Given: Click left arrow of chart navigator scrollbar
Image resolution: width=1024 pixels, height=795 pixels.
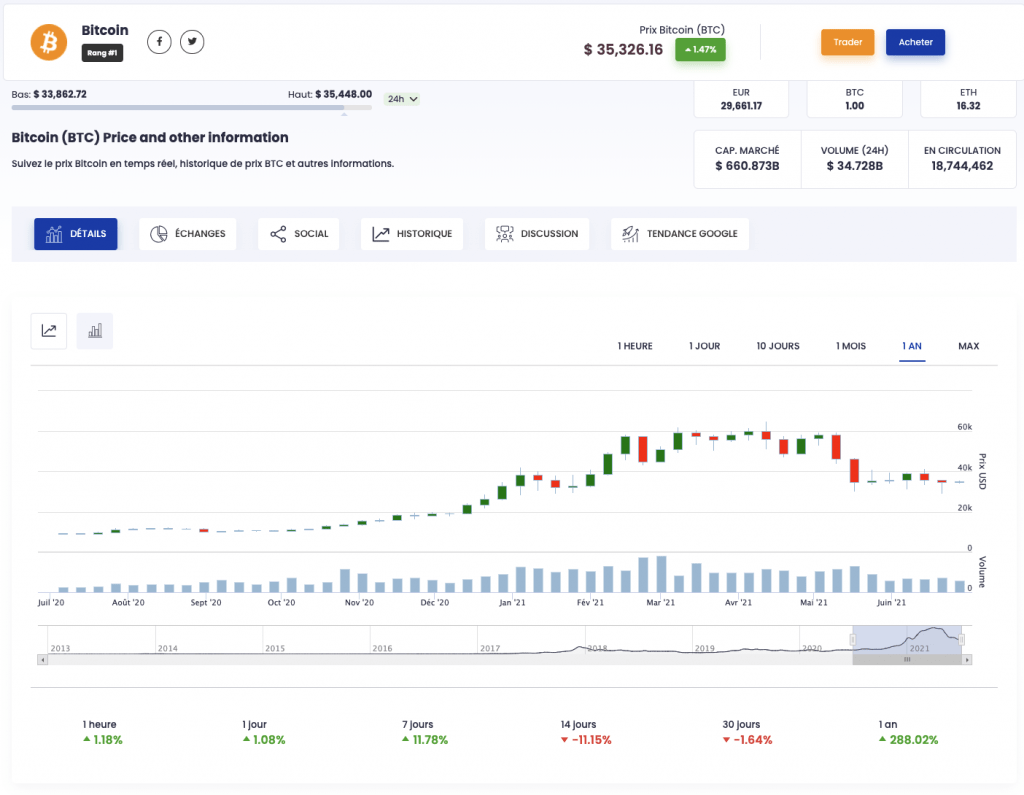Looking at the screenshot, I should point(42,660).
